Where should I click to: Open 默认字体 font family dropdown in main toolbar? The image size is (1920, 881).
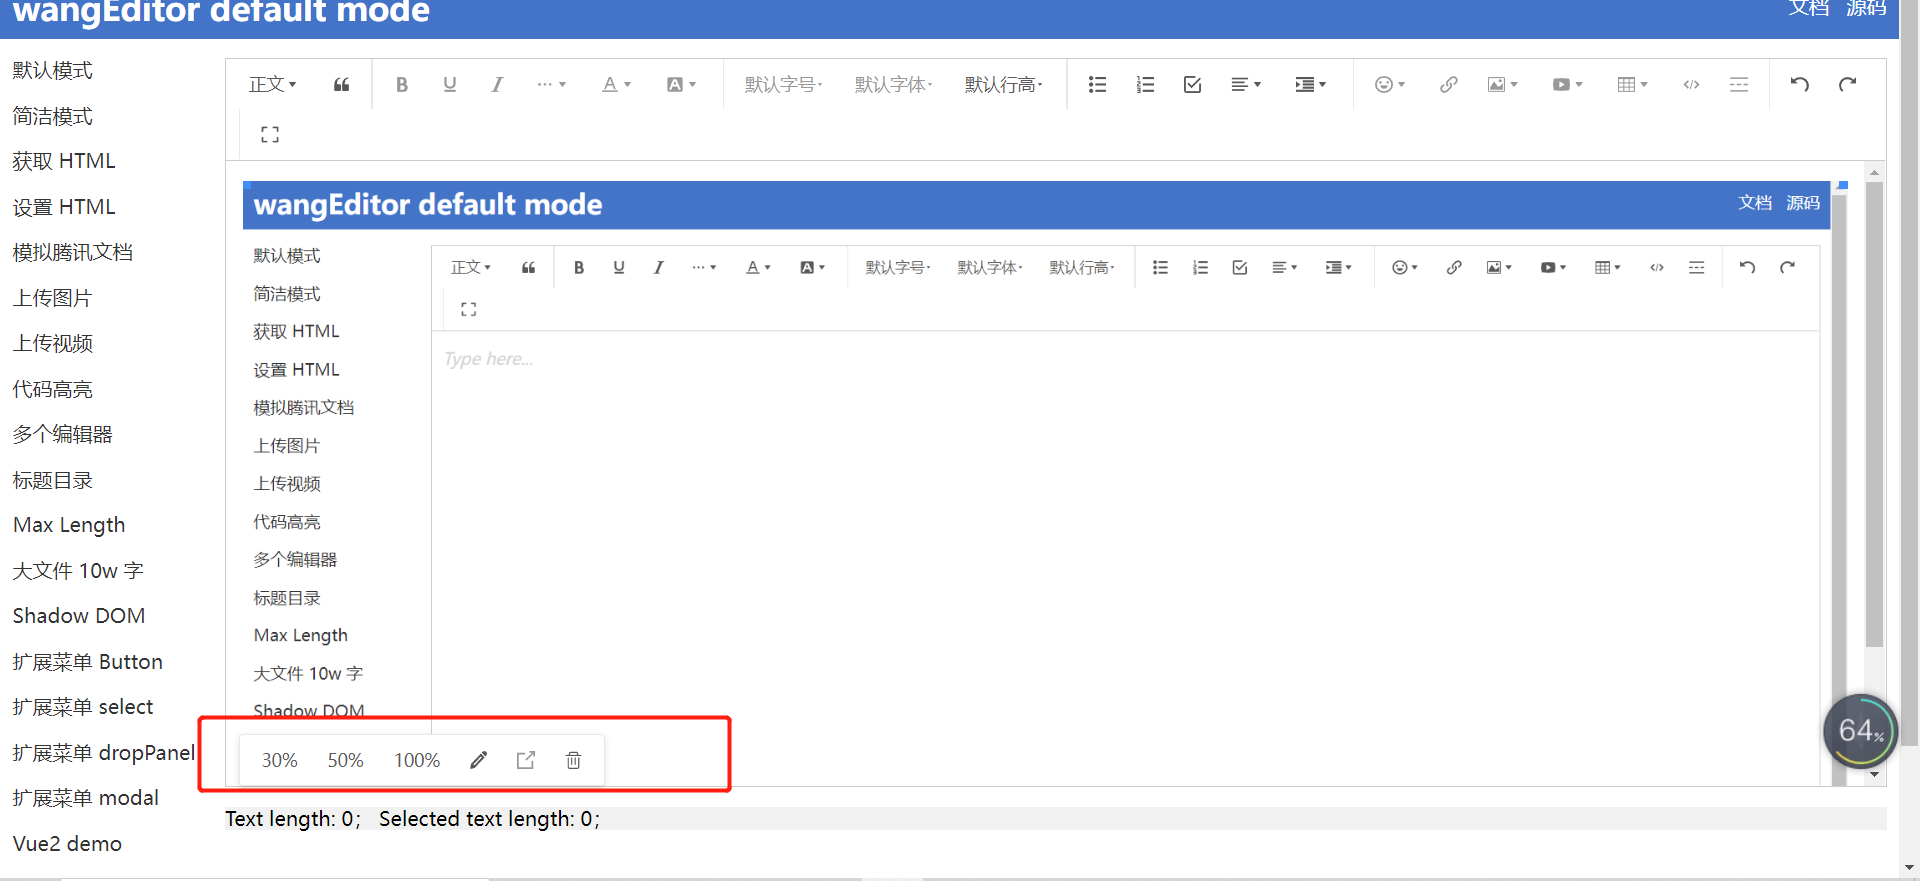(x=893, y=85)
